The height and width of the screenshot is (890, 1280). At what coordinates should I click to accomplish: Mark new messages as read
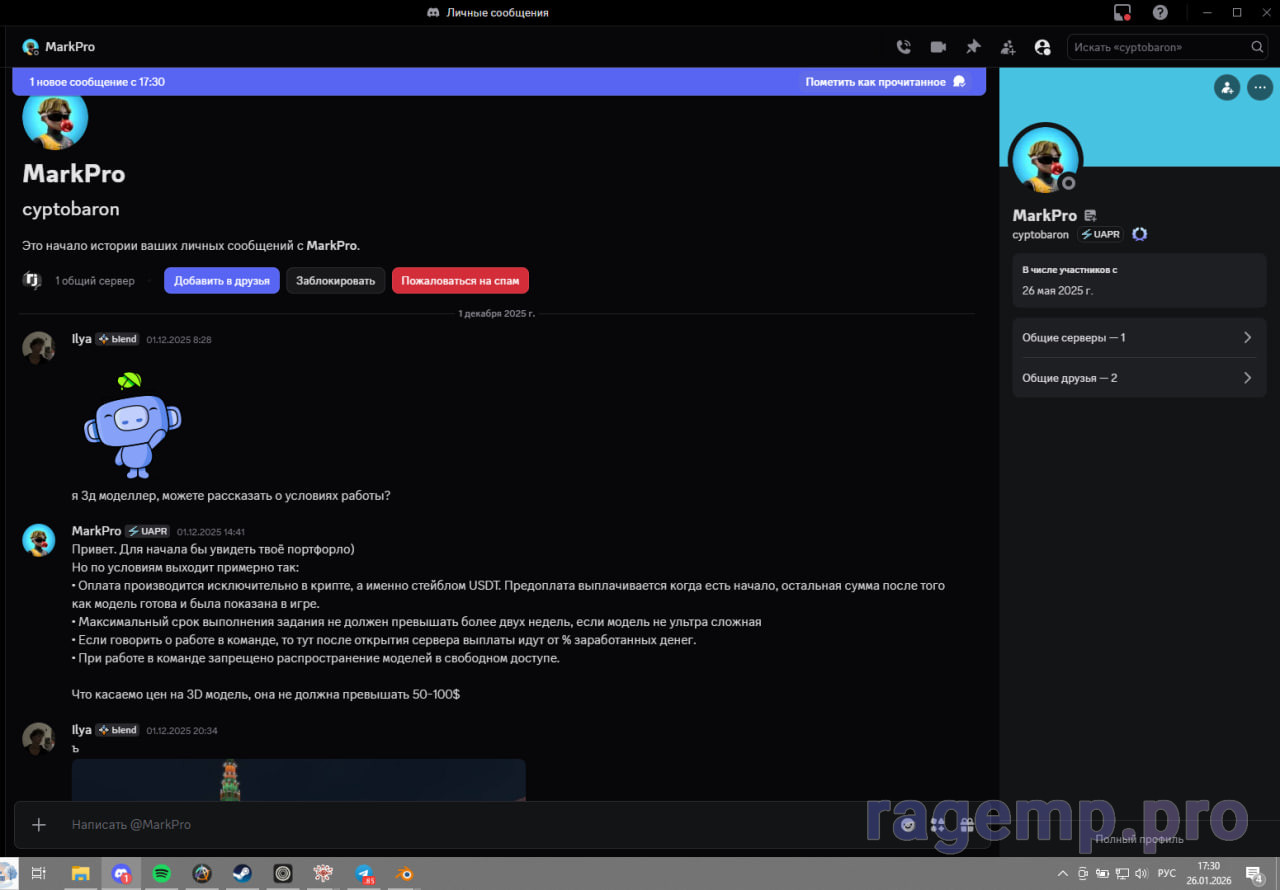pyautogui.click(x=885, y=82)
